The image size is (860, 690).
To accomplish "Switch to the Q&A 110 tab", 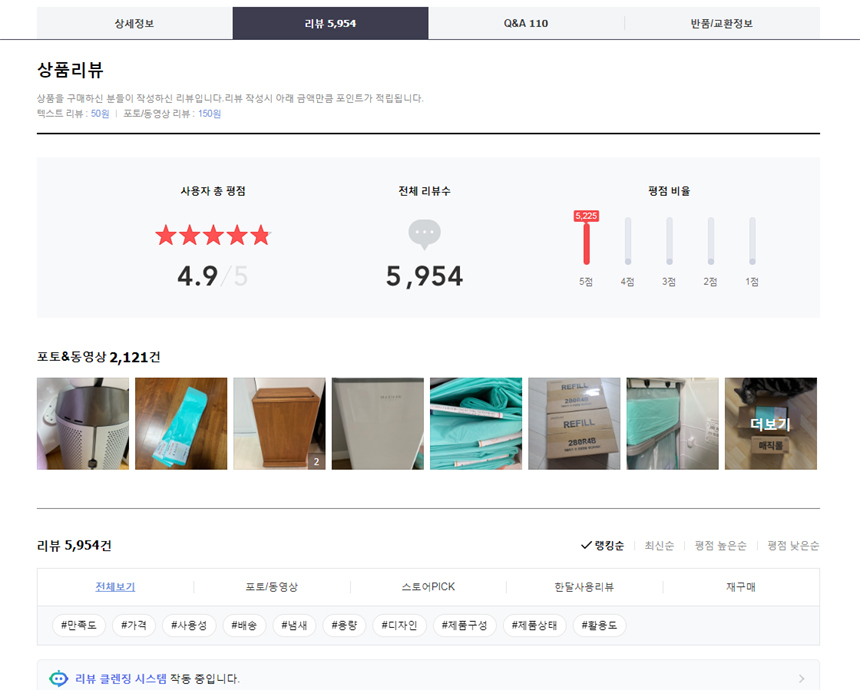I will click(526, 23).
